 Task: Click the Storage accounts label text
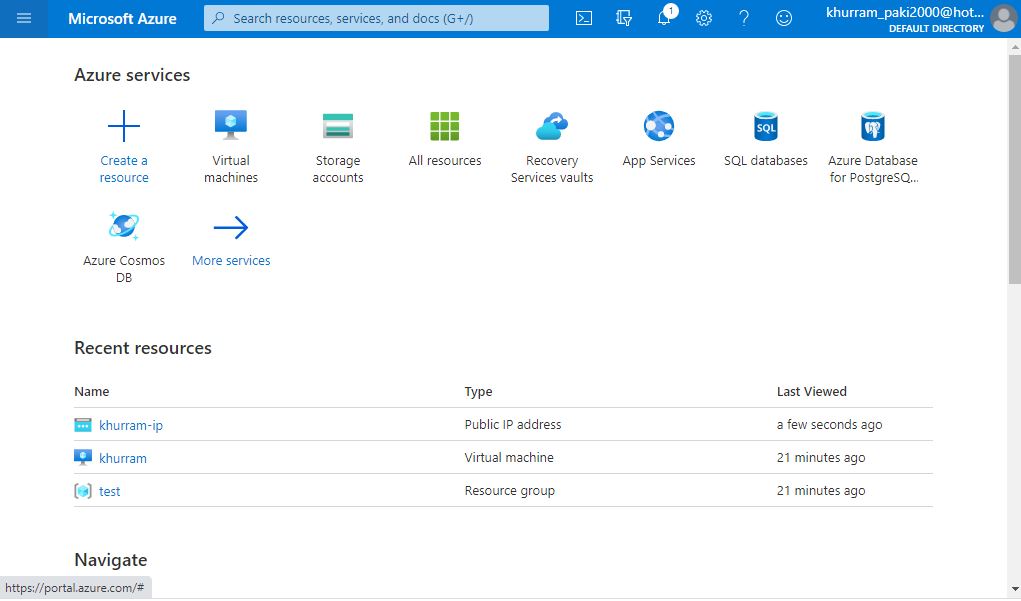tap(338, 169)
